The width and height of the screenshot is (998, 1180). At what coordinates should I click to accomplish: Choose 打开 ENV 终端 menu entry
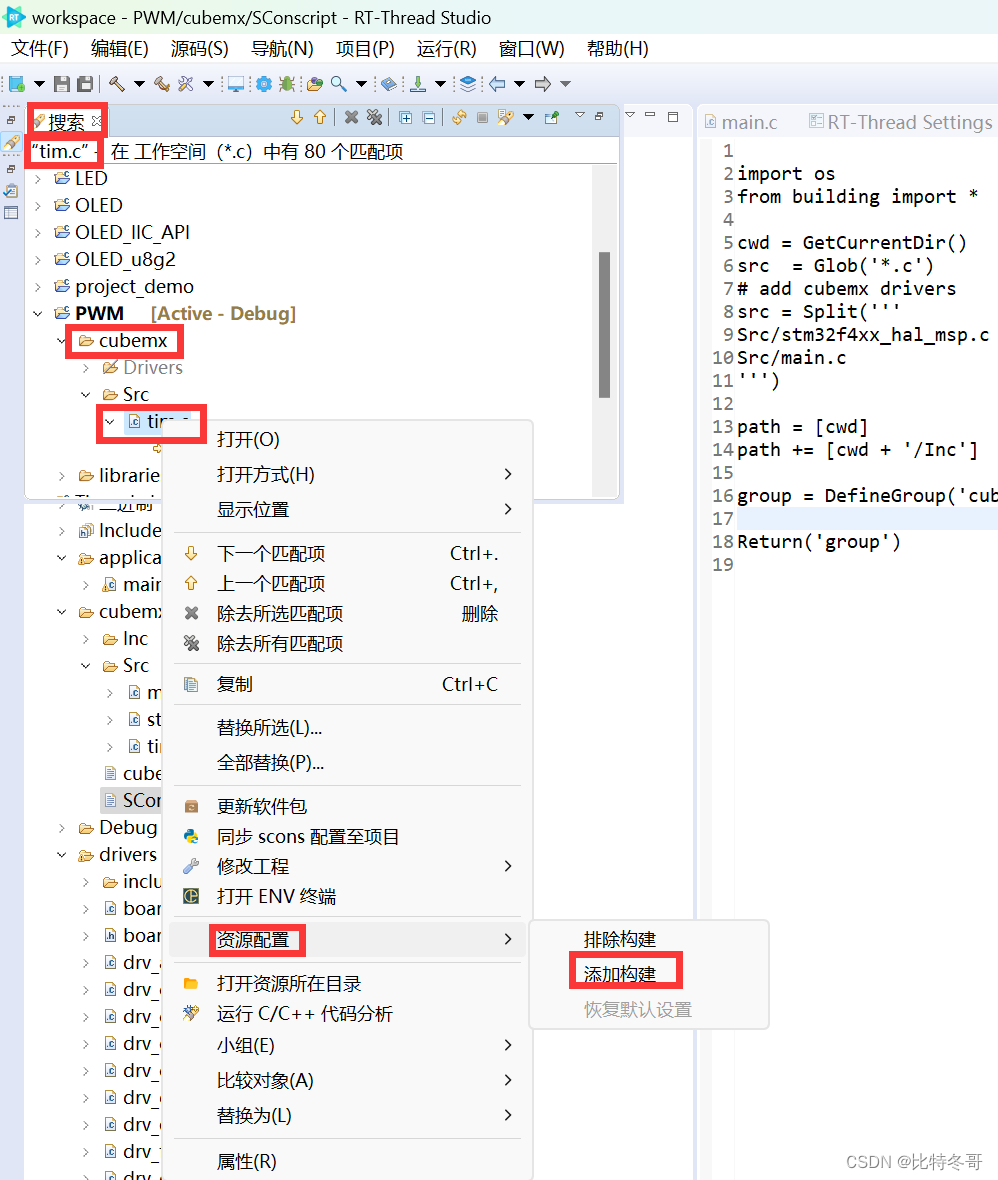click(x=348, y=897)
